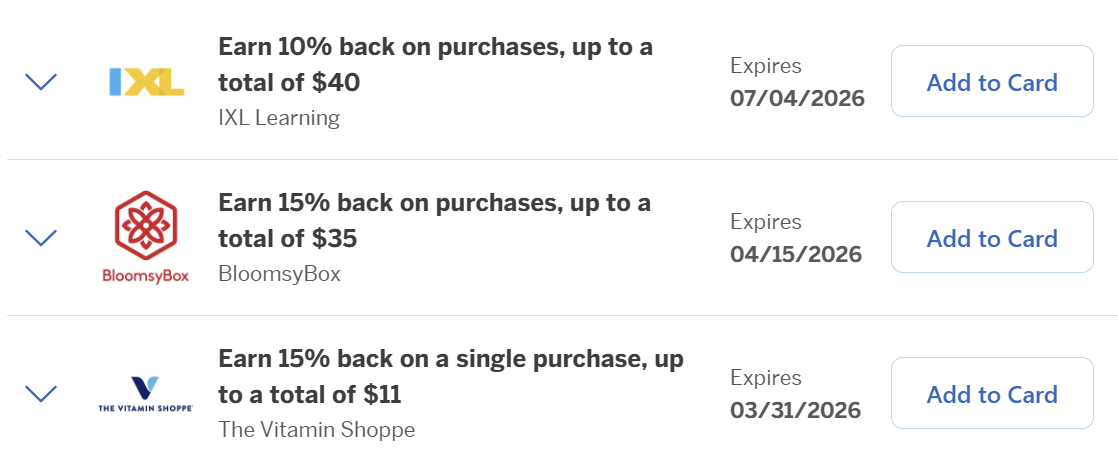Click the IXL Learning merchant name
Screen dimensions: 1118x466
point(279,118)
